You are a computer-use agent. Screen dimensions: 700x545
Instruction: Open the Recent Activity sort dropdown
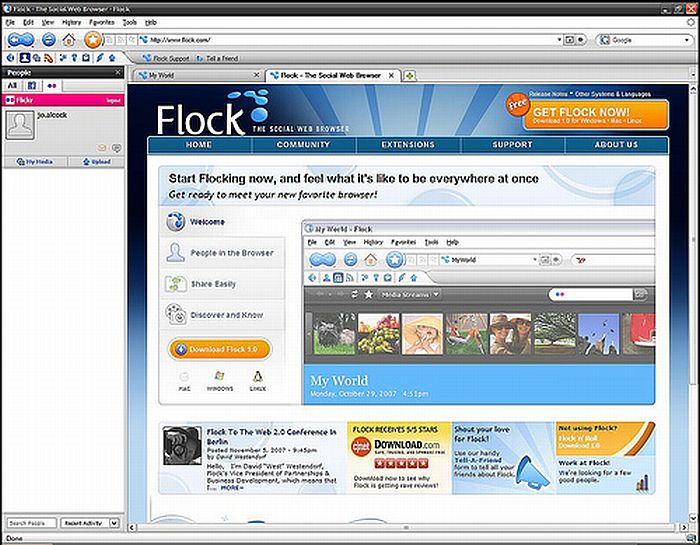point(90,523)
